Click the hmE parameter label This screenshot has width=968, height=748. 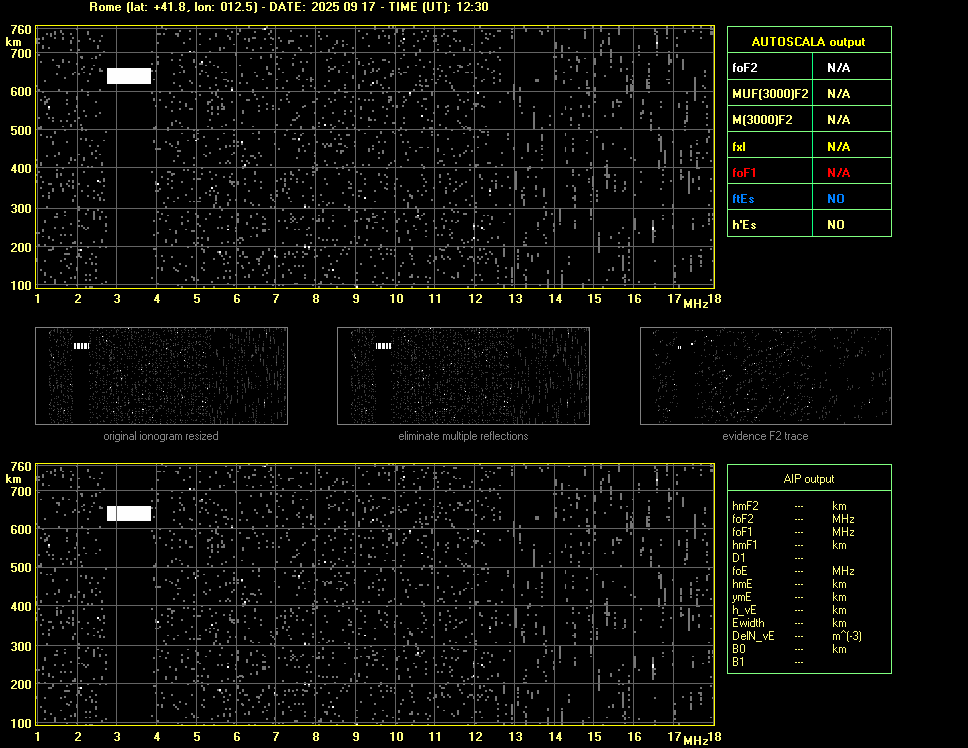tap(742, 584)
